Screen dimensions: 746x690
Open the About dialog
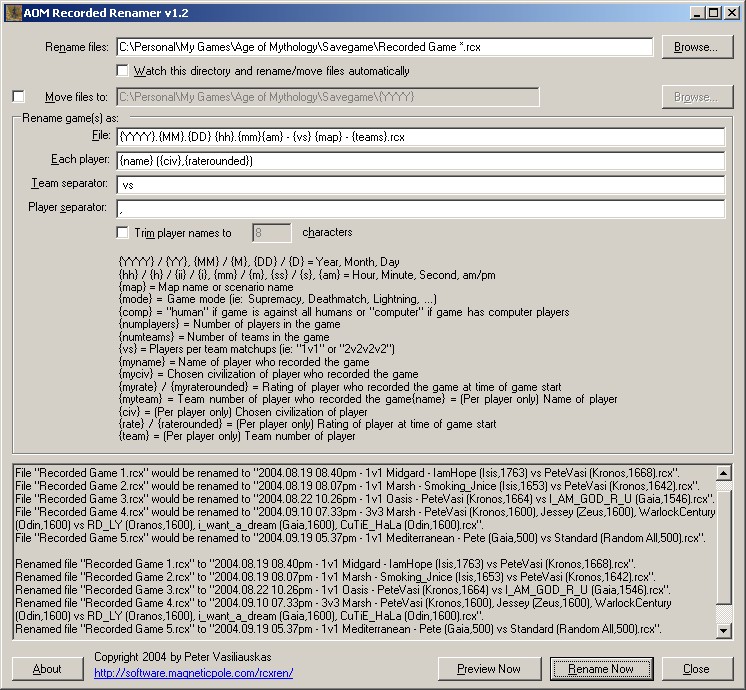click(47, 669)
